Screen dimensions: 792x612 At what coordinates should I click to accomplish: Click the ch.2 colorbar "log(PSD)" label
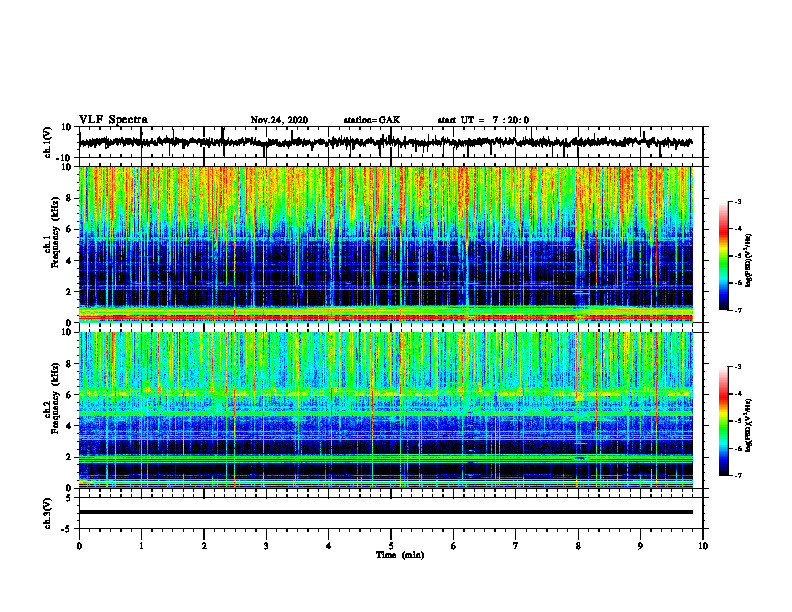(749, 425)
